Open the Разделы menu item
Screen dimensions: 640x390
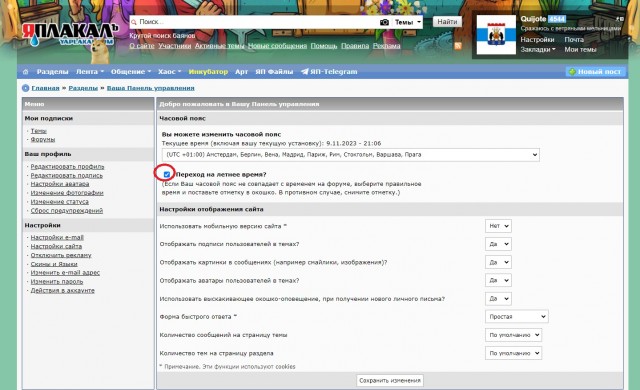52,72
